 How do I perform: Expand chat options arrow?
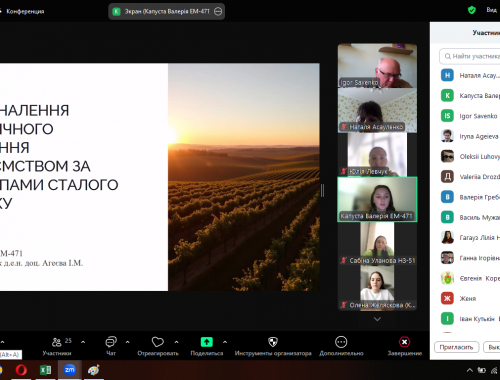coord(127,342)
